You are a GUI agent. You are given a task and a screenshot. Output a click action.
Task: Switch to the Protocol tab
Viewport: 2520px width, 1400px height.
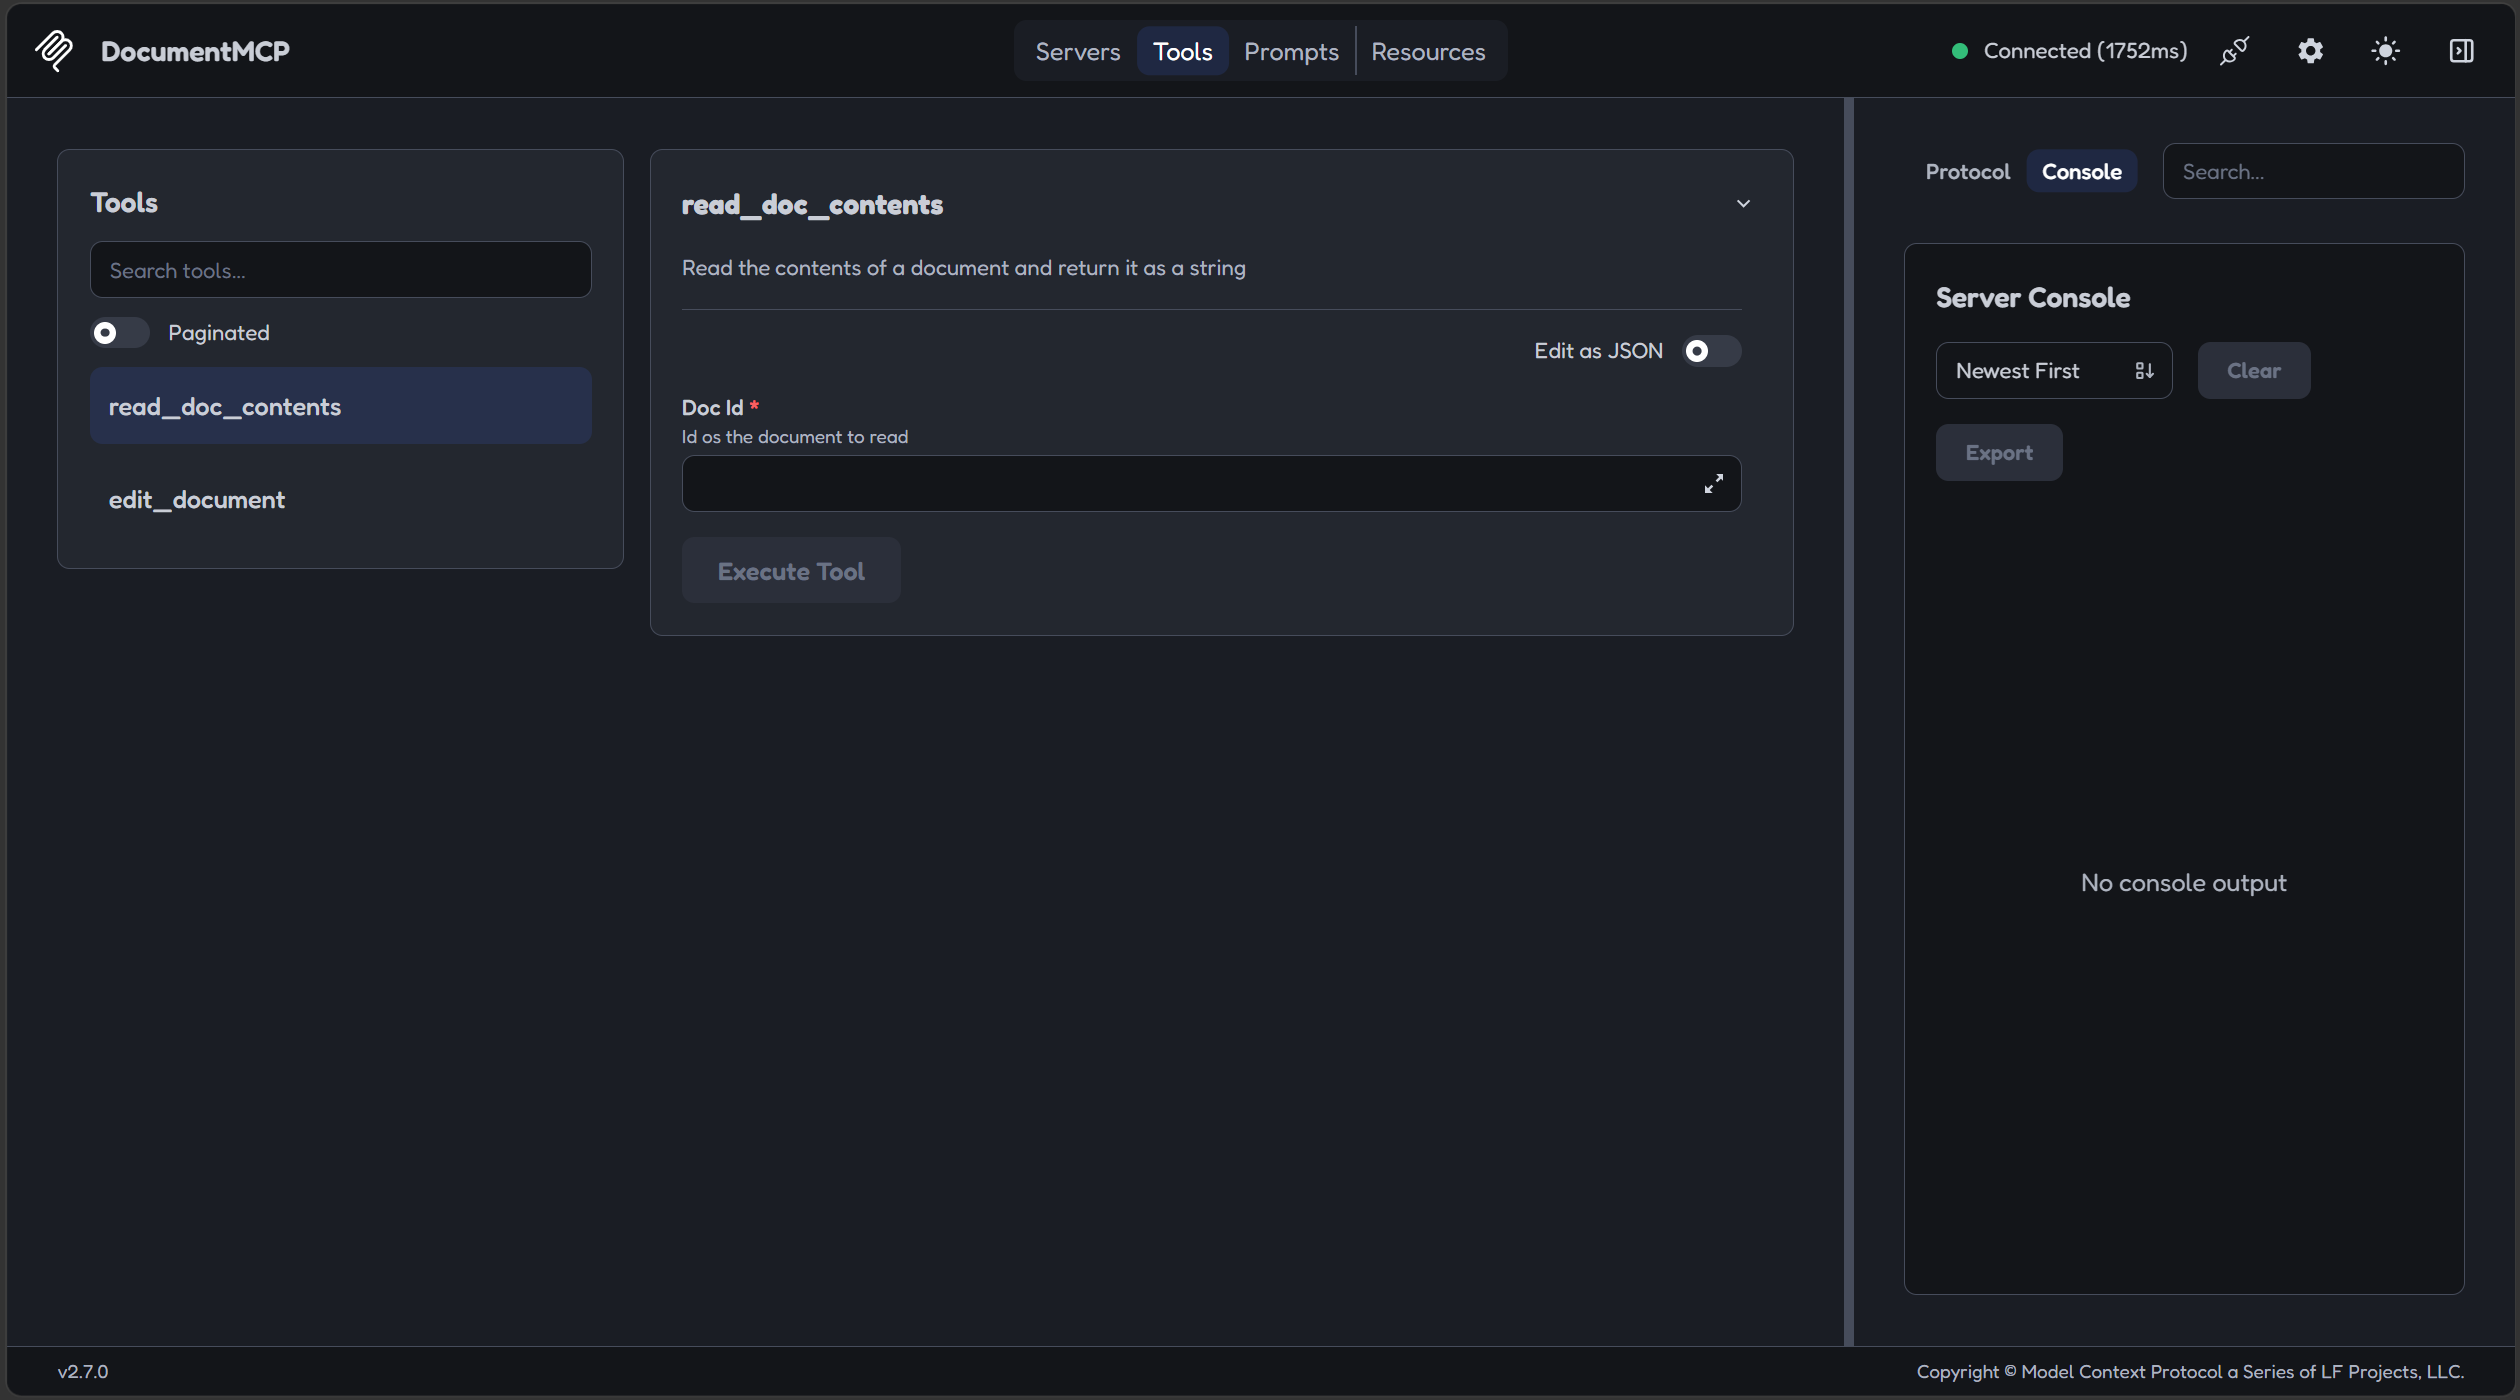point(1967,171)
